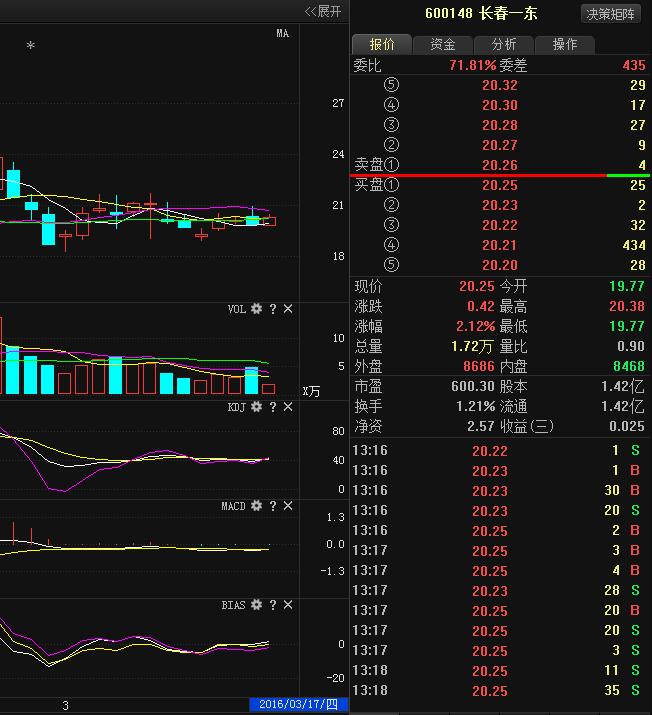
Task: Open the 决策矩阵 button
Action: point(611,14)
